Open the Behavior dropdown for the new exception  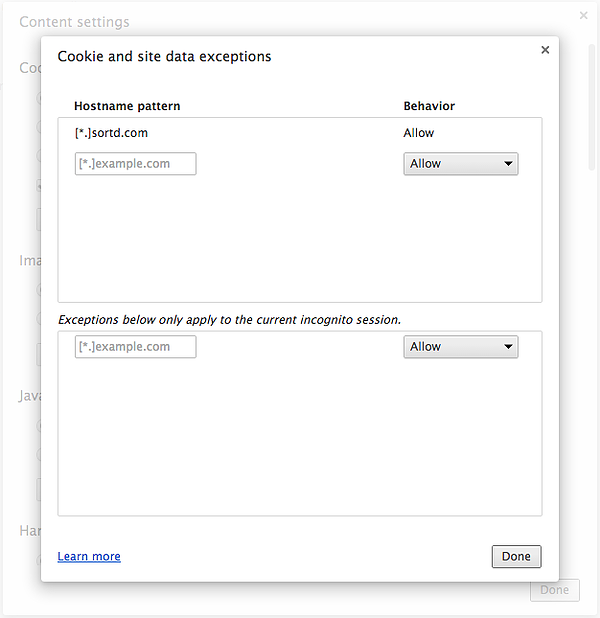pyautogui.click(x=460, y=164)
